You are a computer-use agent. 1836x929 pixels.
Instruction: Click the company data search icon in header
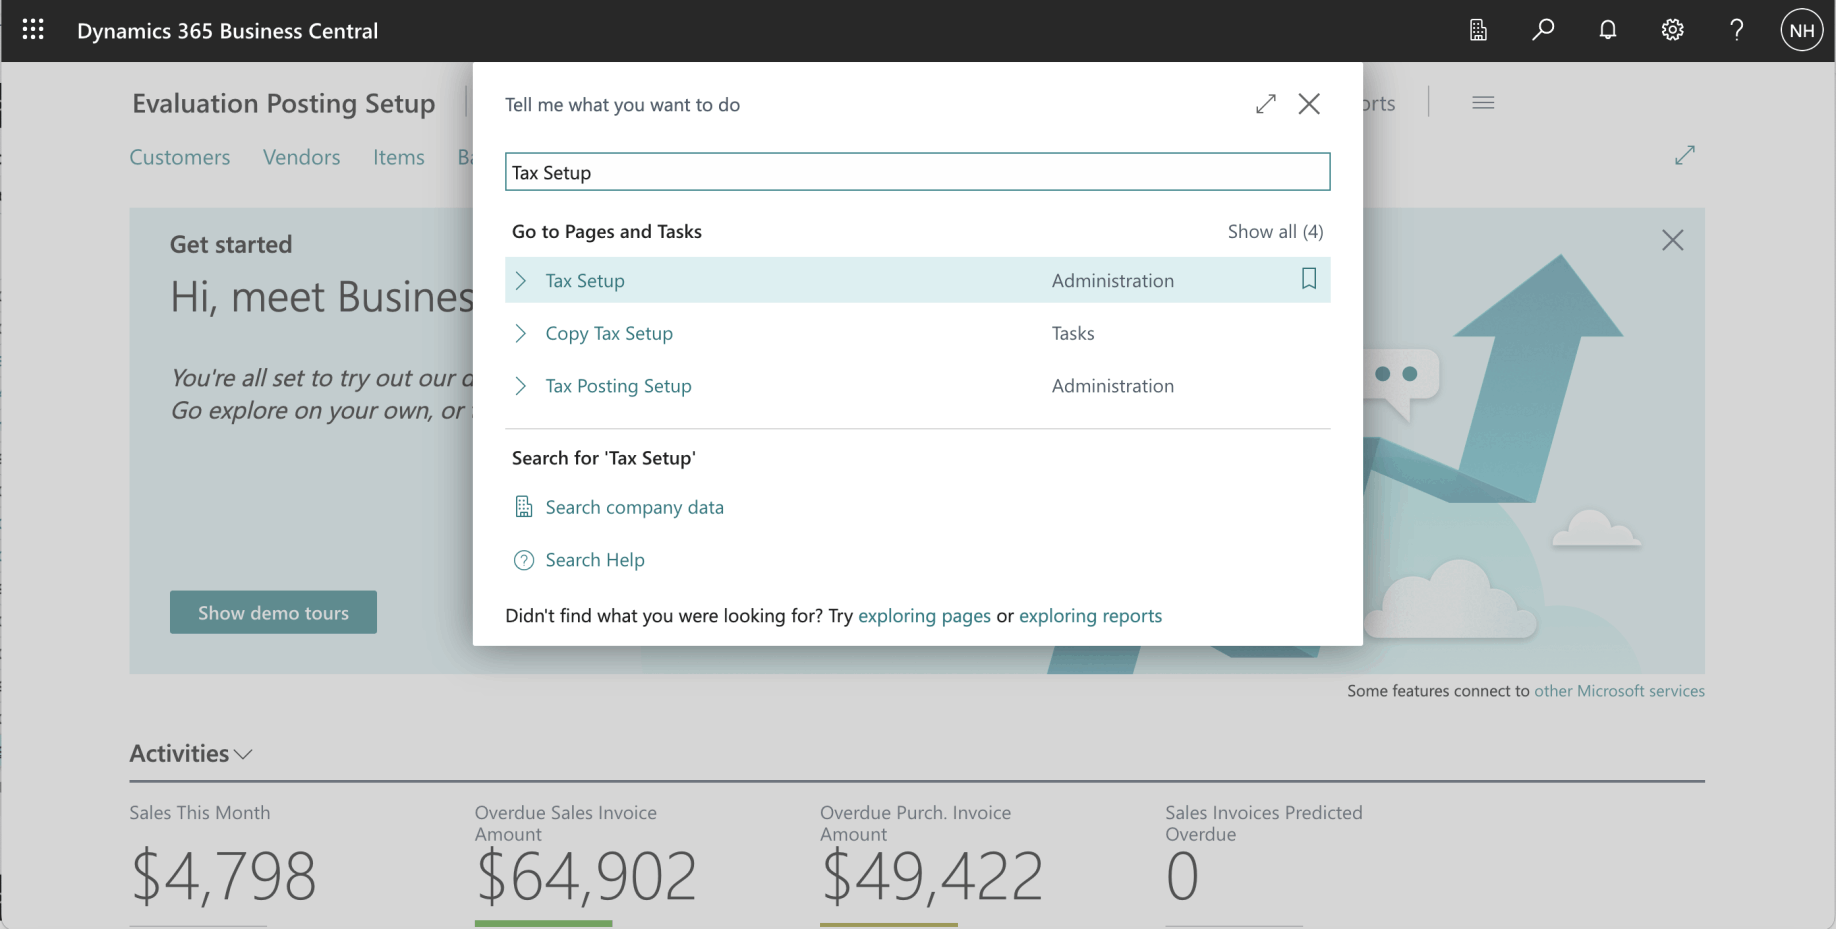click(x=1478, y=30)
